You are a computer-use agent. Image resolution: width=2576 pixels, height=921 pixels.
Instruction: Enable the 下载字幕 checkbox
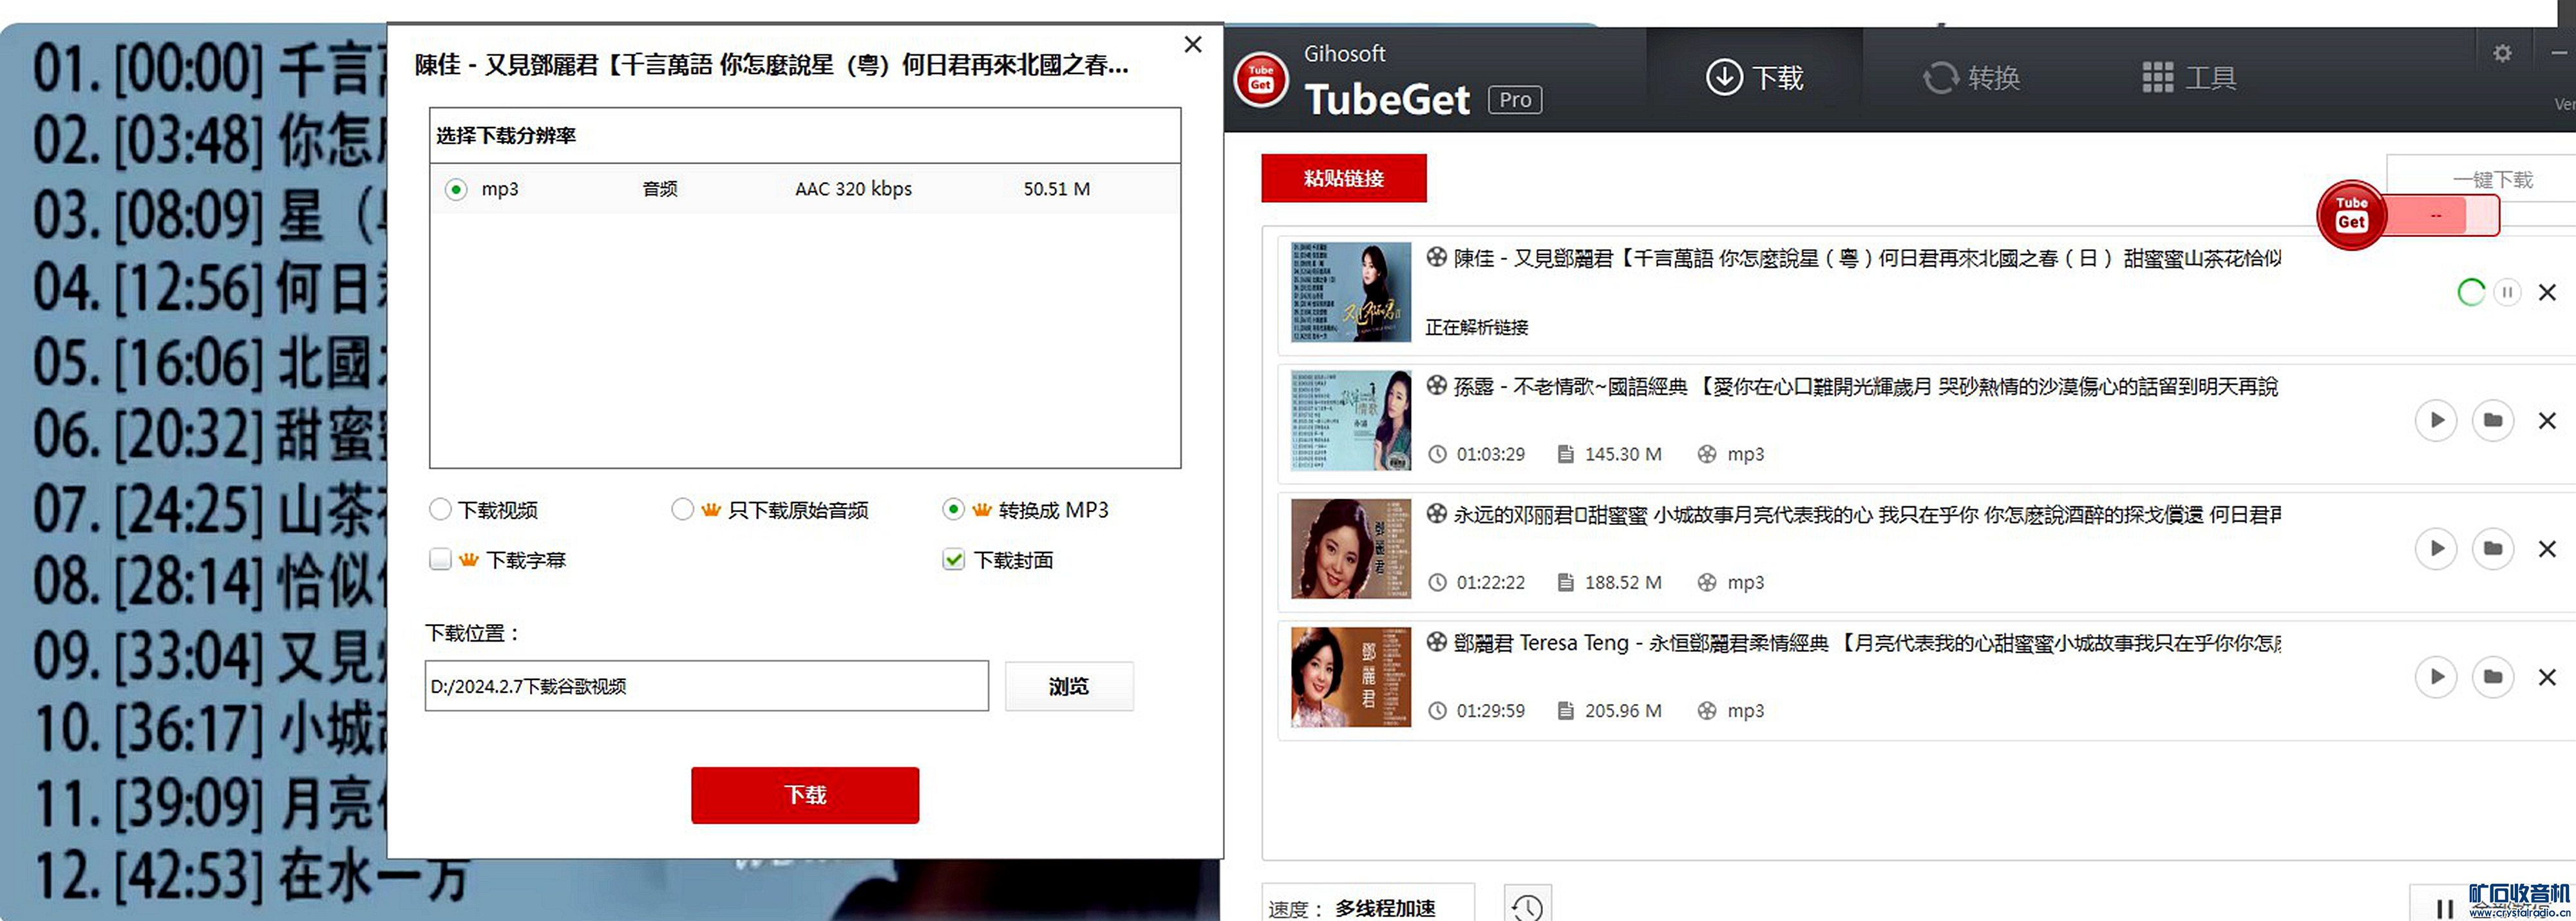click(x=440, y=559)
